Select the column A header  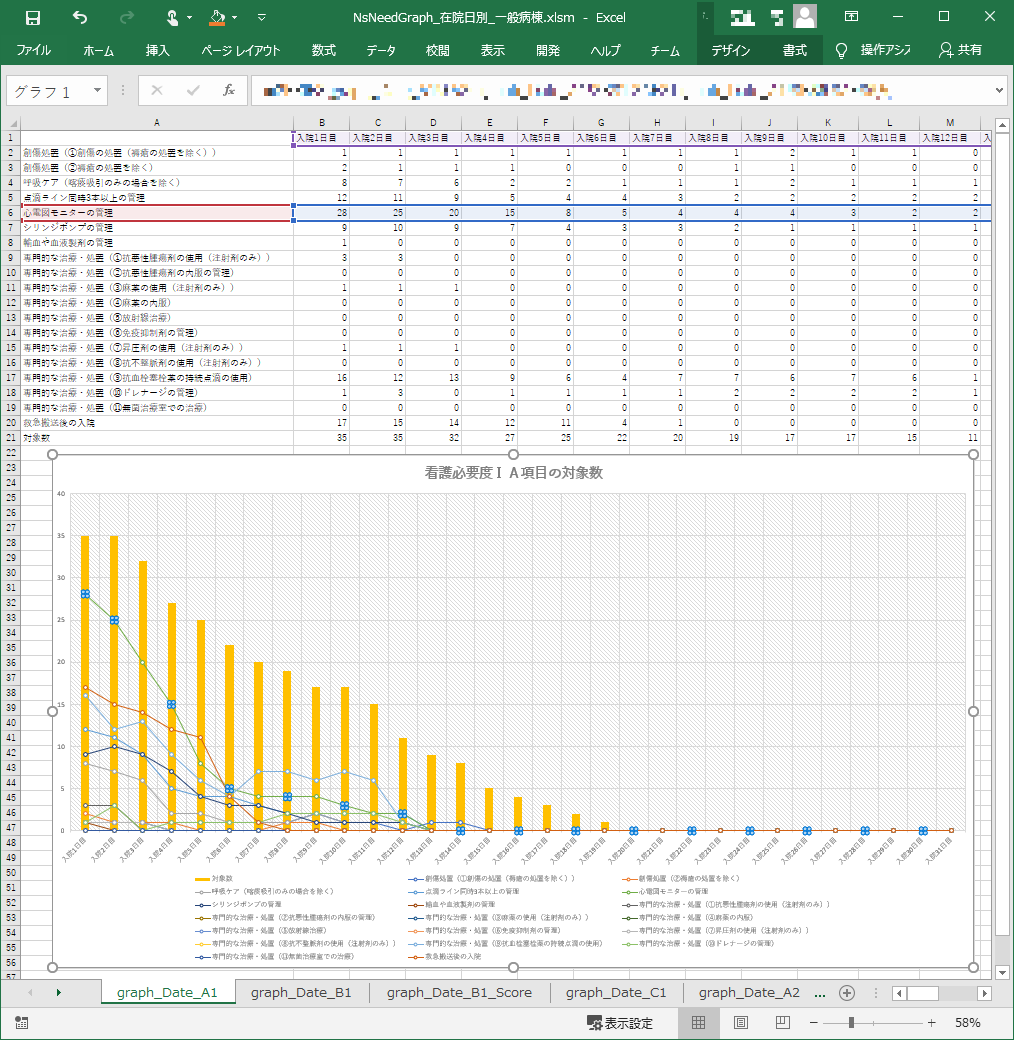pos(156,122)
